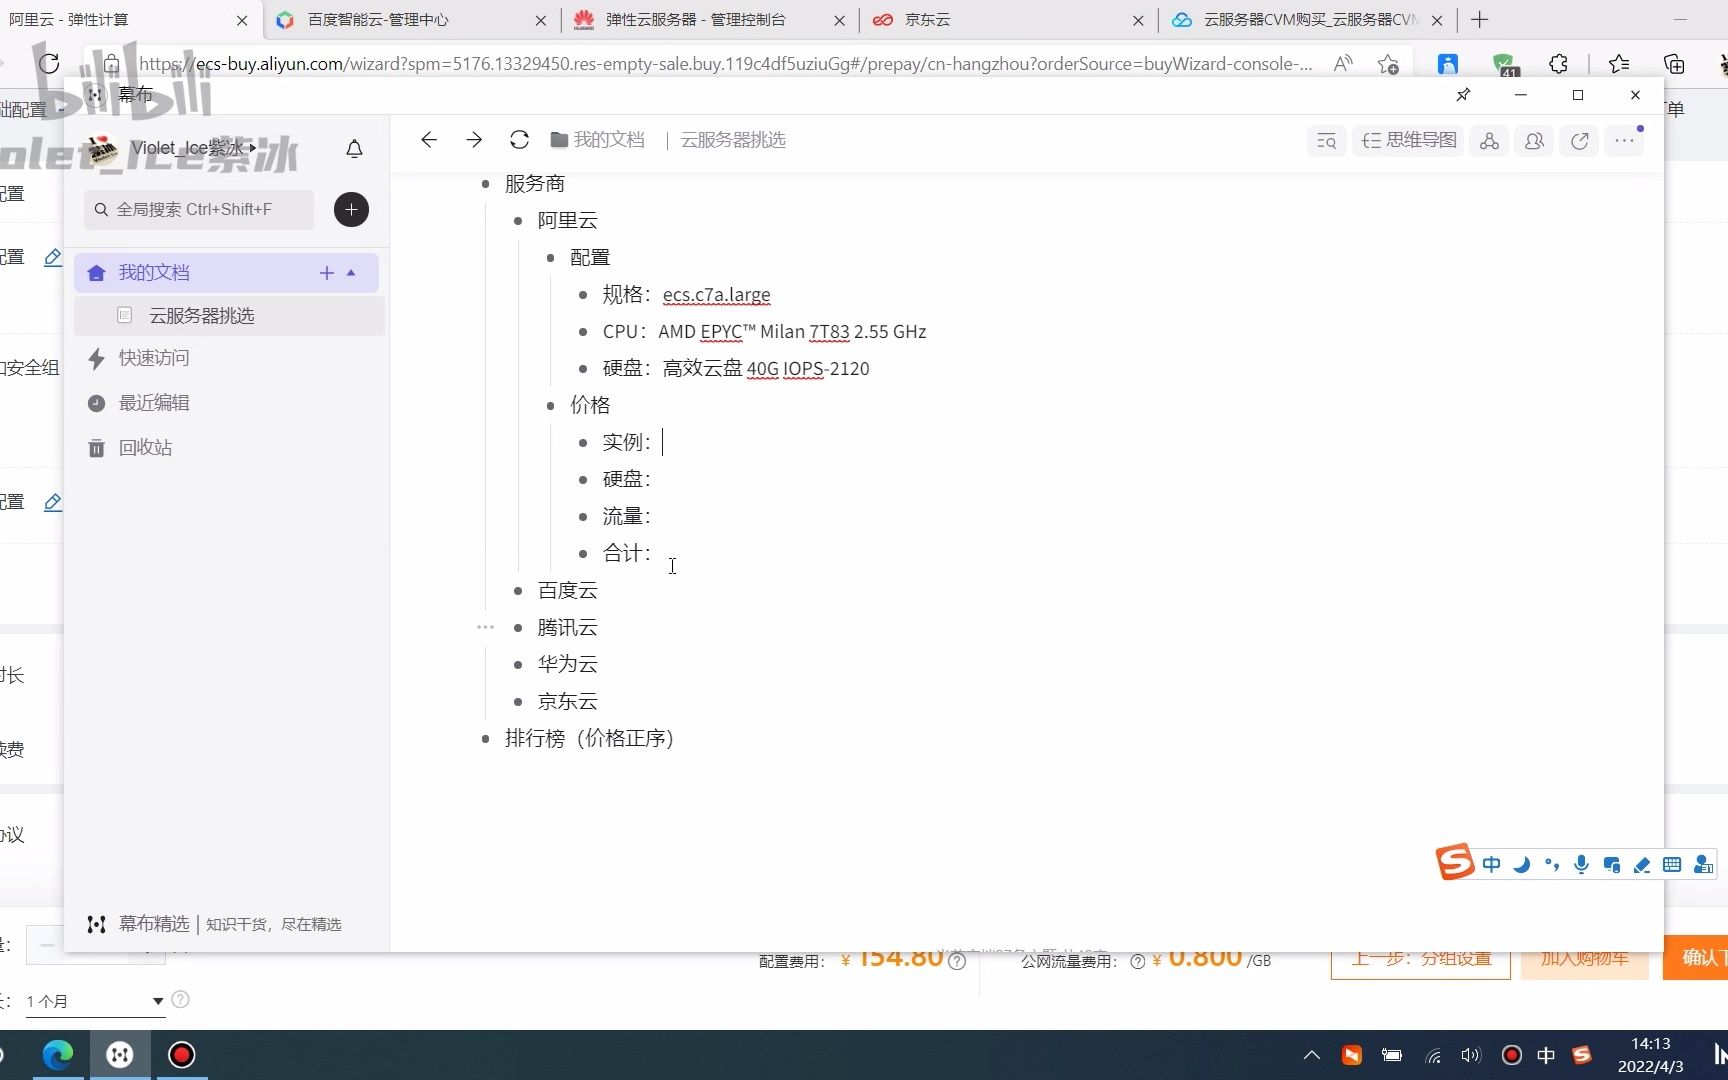Open Edge extensions puzzle icon
1728x1080 pixels.
[x=1558, y=64]
